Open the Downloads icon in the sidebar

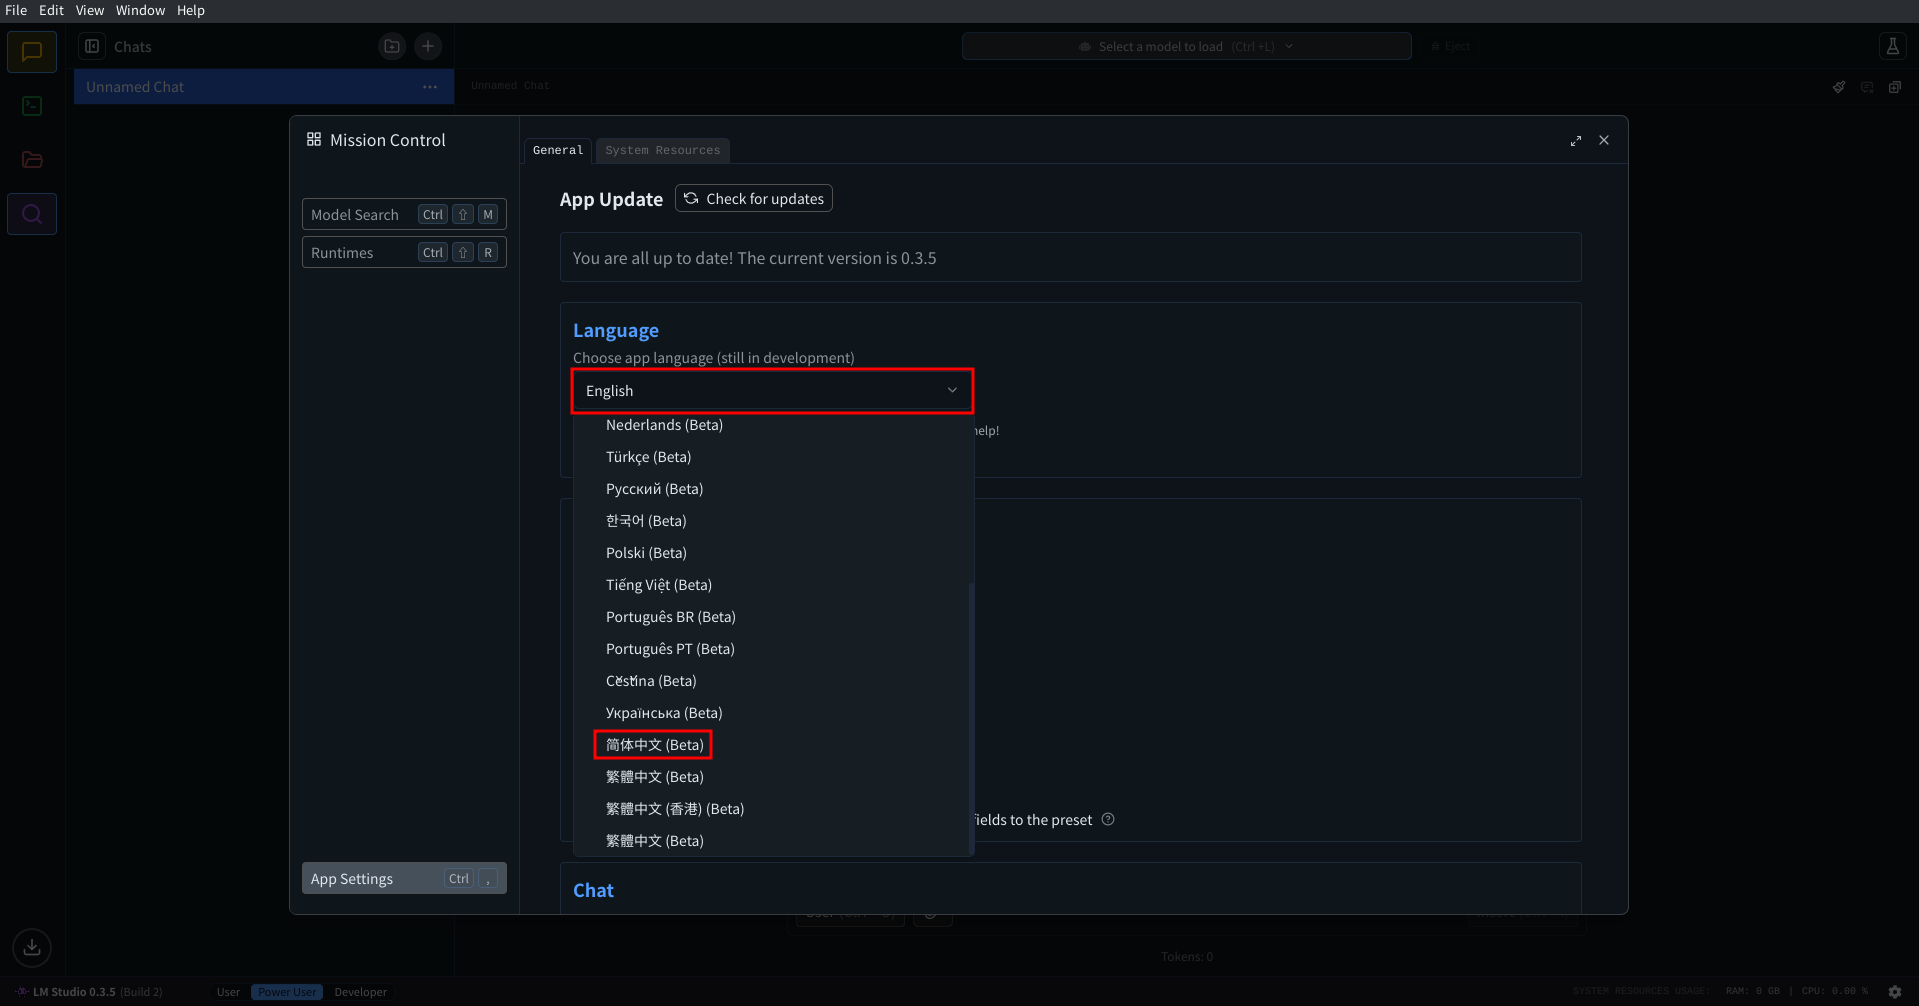click(x=32, y=947)
